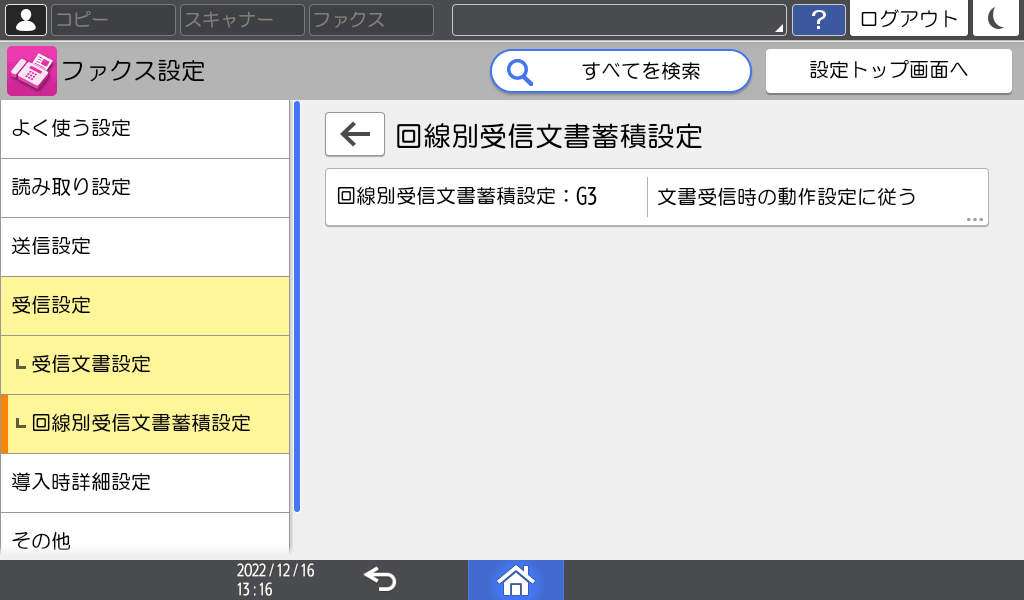Open the help icon with question mark
The height and width of the screenshot is (600, 1024).
pyautogui.click(x=818, y=19)
